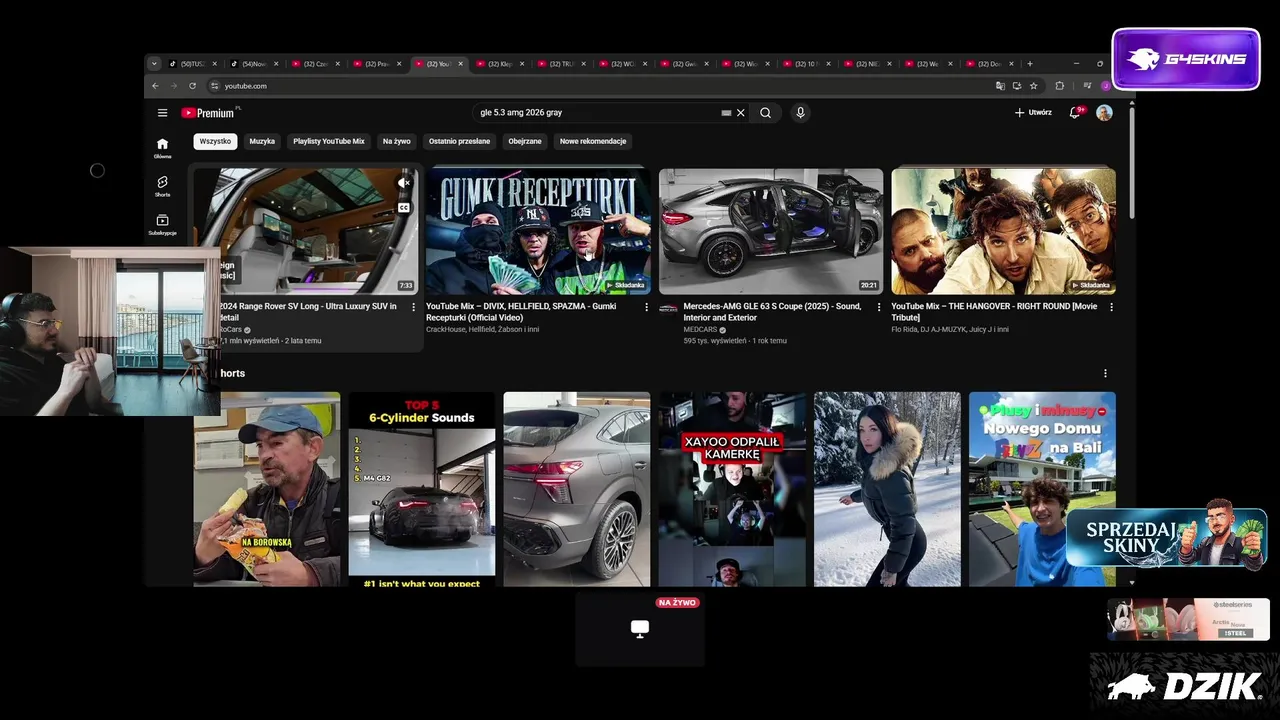Screen dimensions: 1280x720
Task: Click the translate page icon in address bar
Action: point(1000,86)
